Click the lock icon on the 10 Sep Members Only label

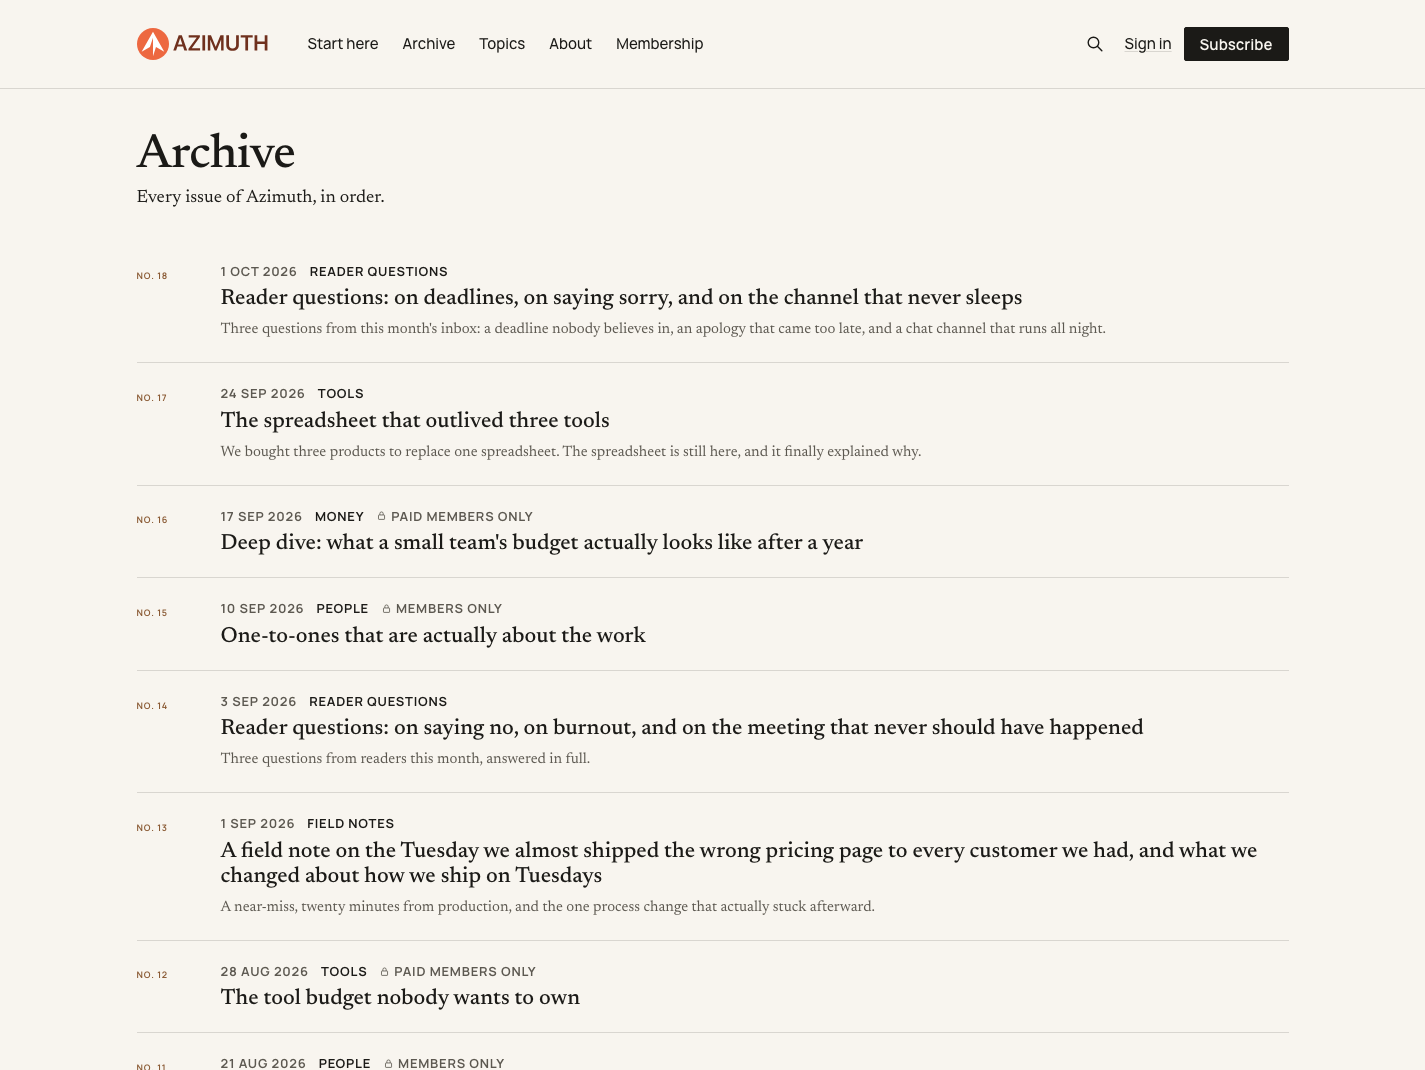pyautogui.click(x=386, y=609)
